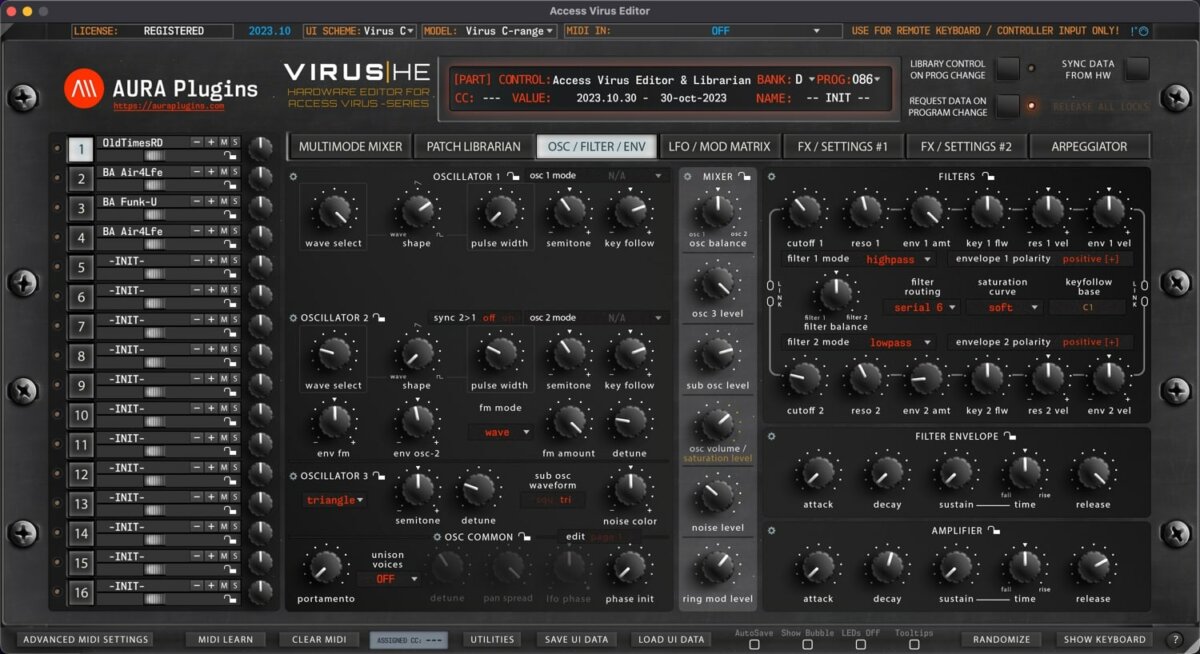The height and width of the screenshot is (654, 1200).
Task: Open the filter routing serial 6 dropdown
Action: coord(921,307)
